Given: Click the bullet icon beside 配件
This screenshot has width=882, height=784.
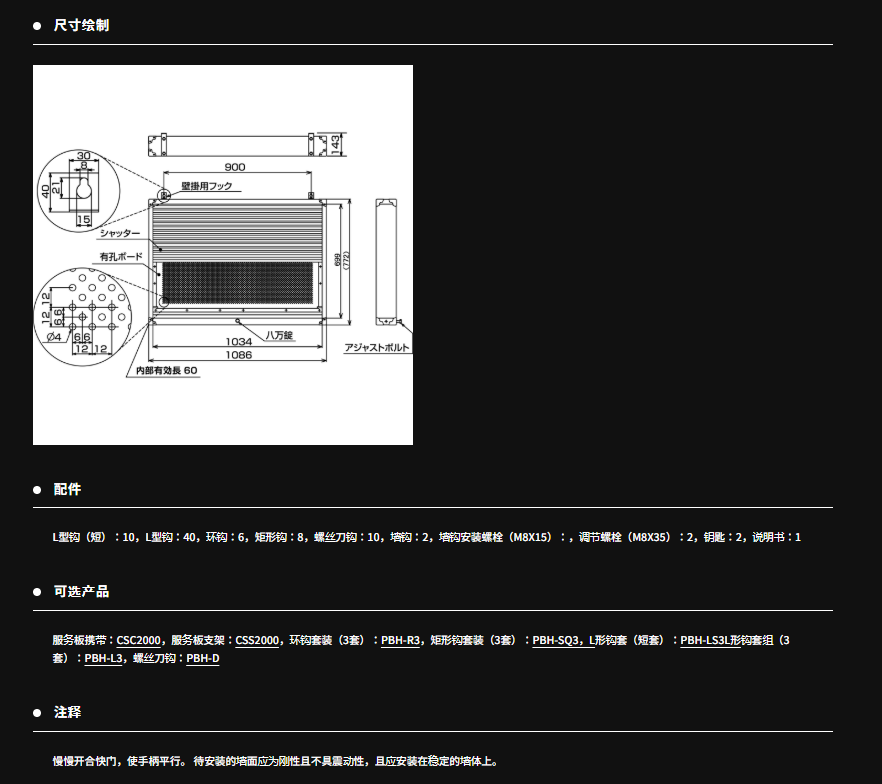Looking at the screenshot, I should [x=37, y=490].
